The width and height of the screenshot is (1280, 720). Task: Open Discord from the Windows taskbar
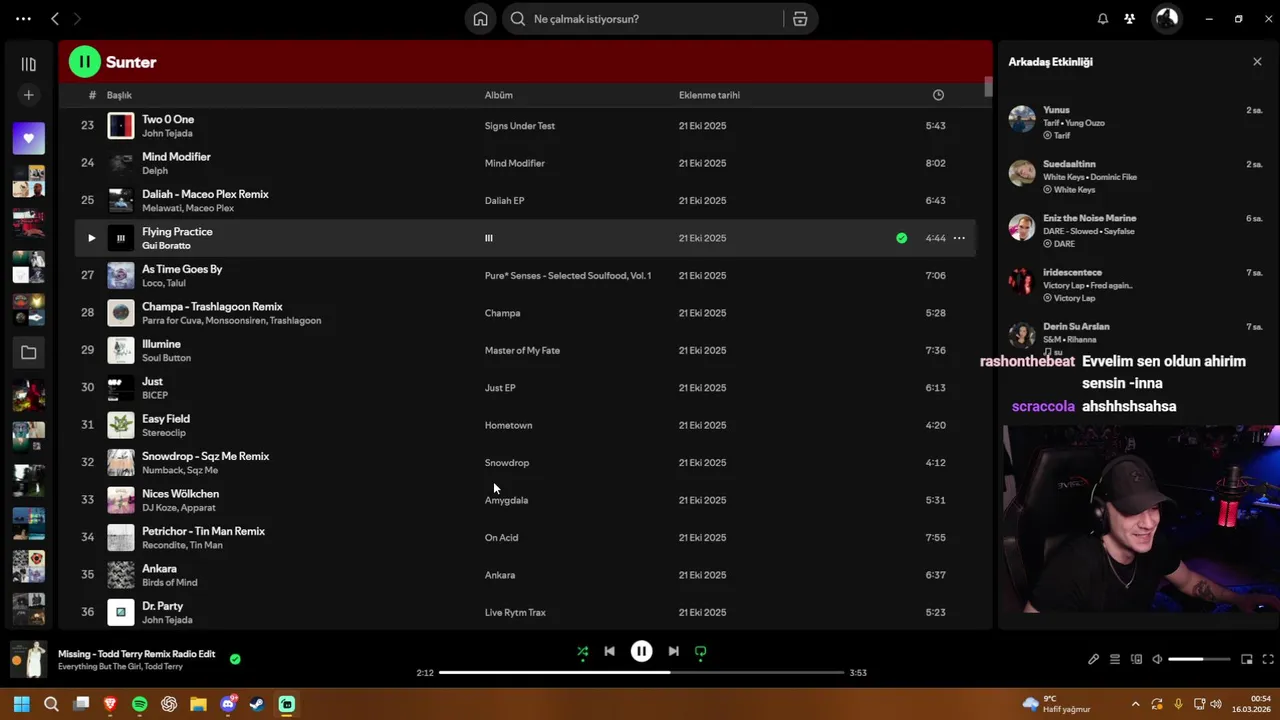[228, 704]
